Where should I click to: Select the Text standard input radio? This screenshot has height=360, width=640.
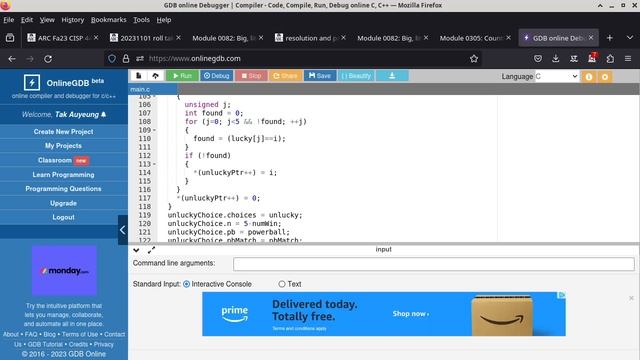[282, 284]
